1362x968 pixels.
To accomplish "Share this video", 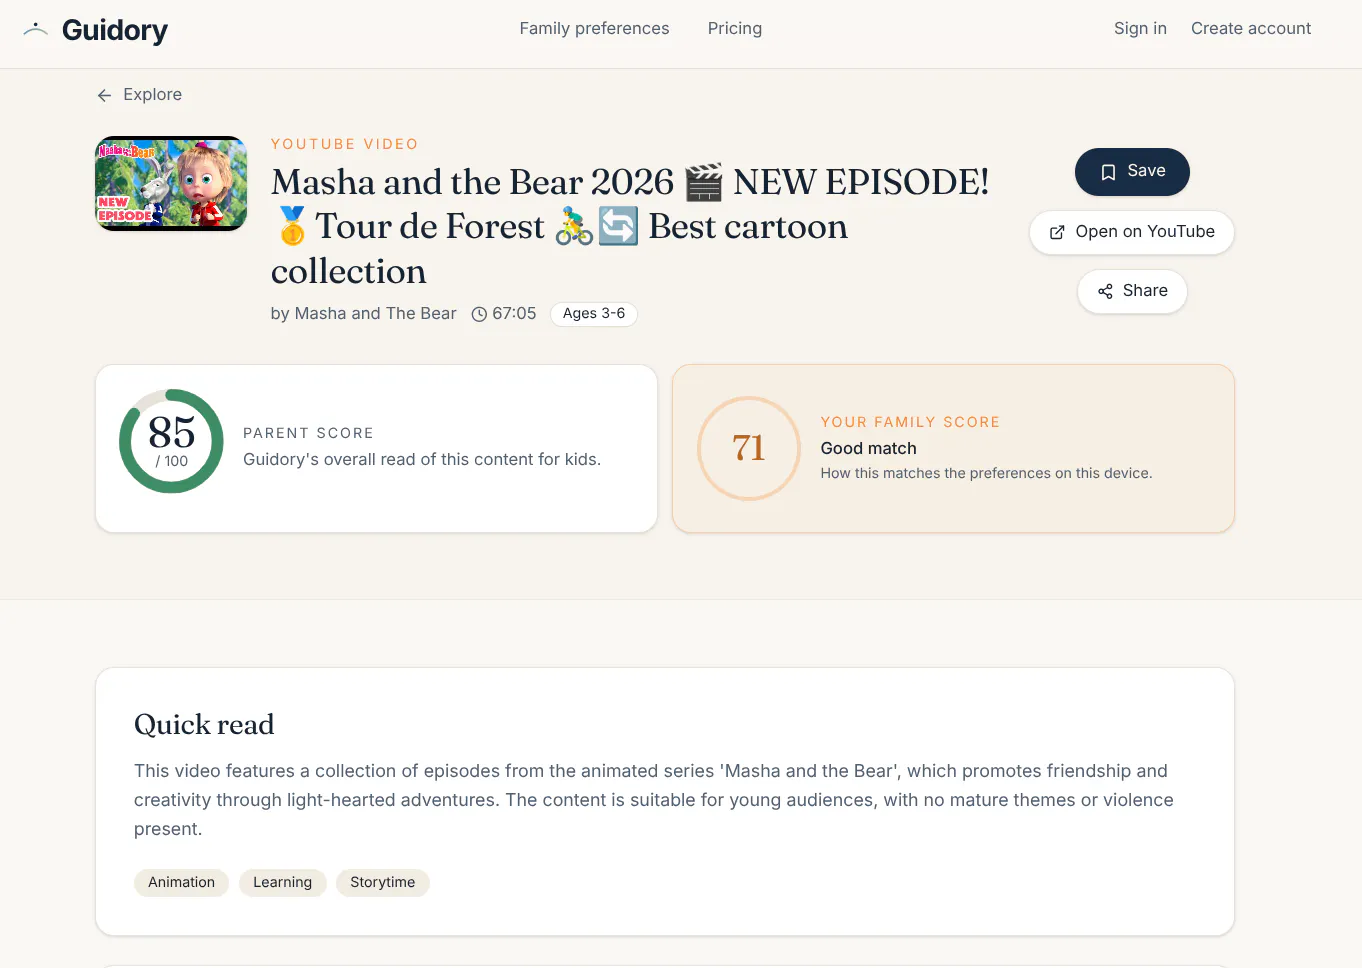I will 1132,291.
